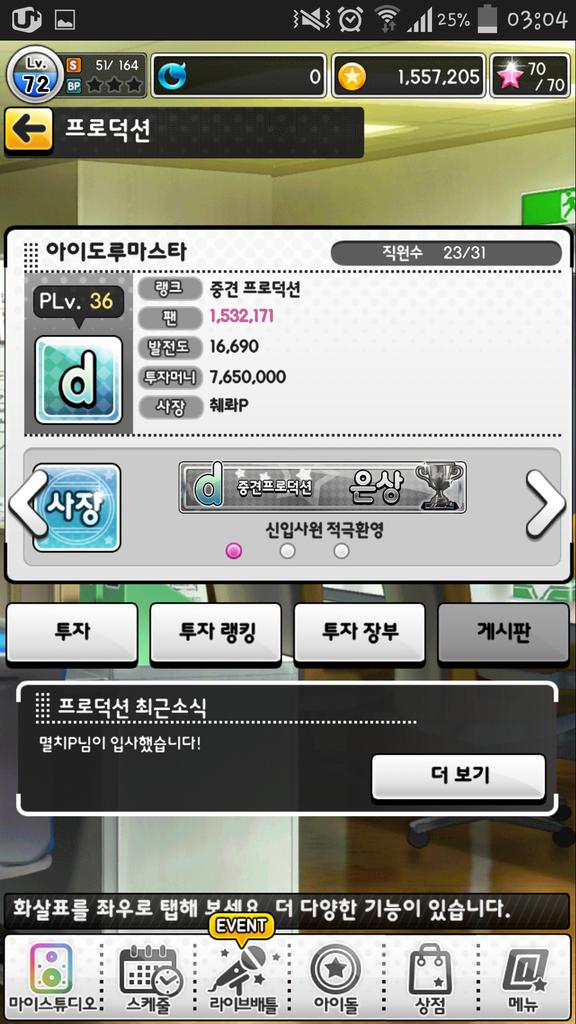Expand recent news with 더 보기
Image resolution: width=576 pixels, height=1024 pixels.
(458, 776)
